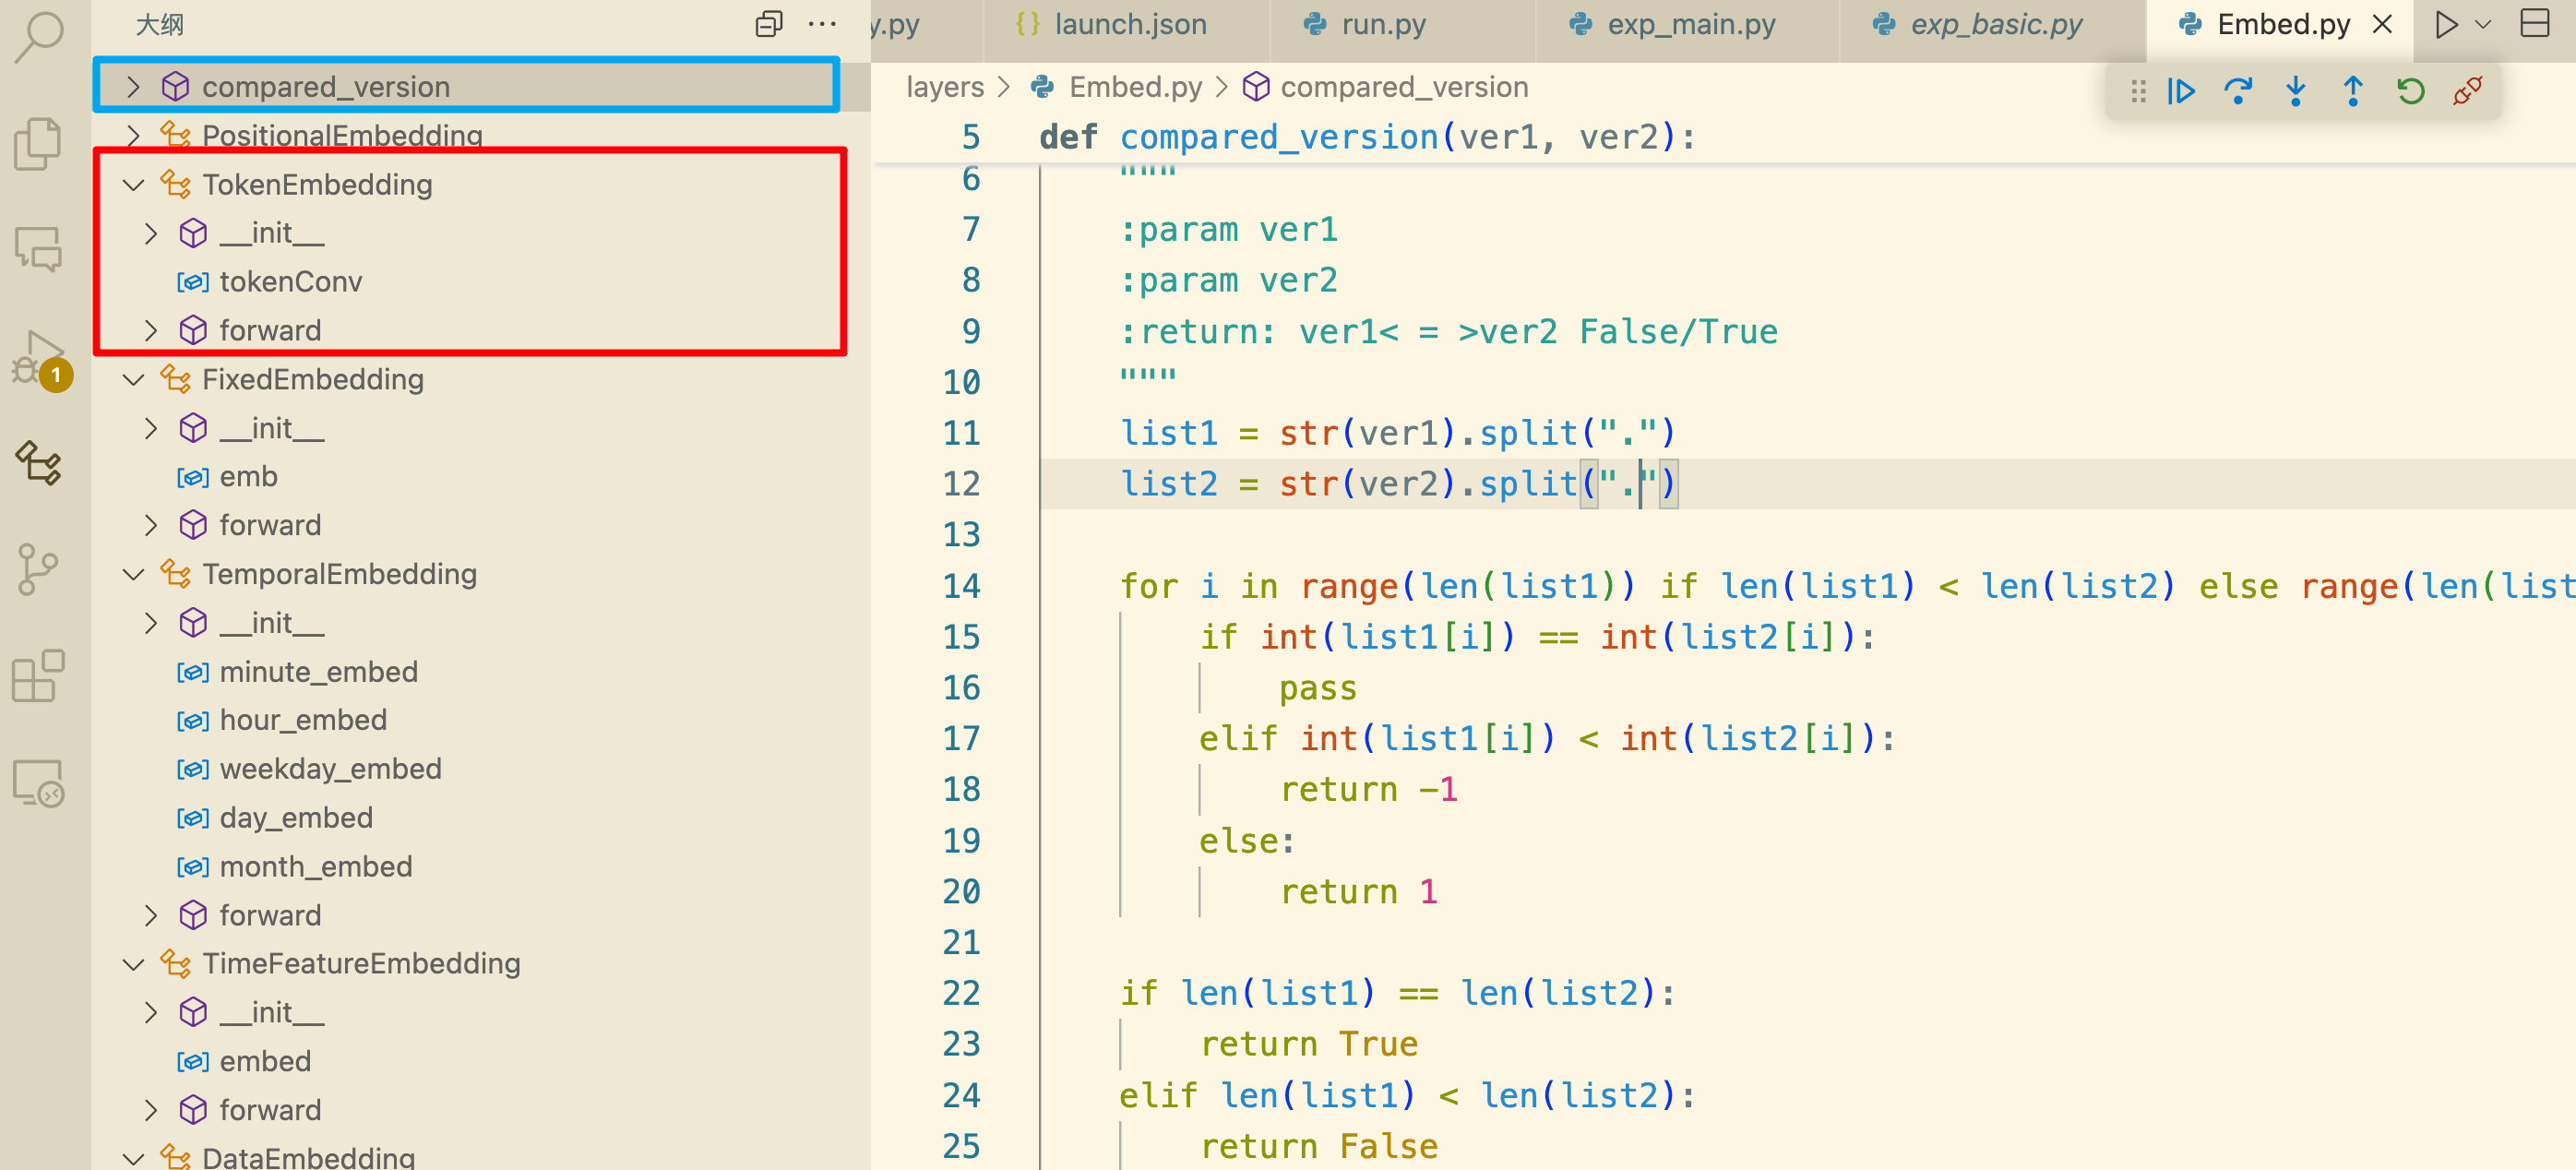Expand __init__ under TokenEmbedding

151,233
